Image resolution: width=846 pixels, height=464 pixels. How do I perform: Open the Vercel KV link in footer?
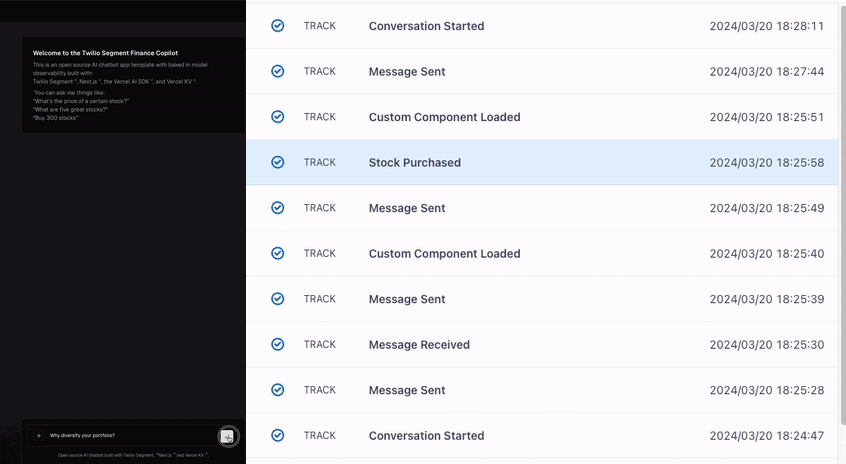click(x=191, y=454)
